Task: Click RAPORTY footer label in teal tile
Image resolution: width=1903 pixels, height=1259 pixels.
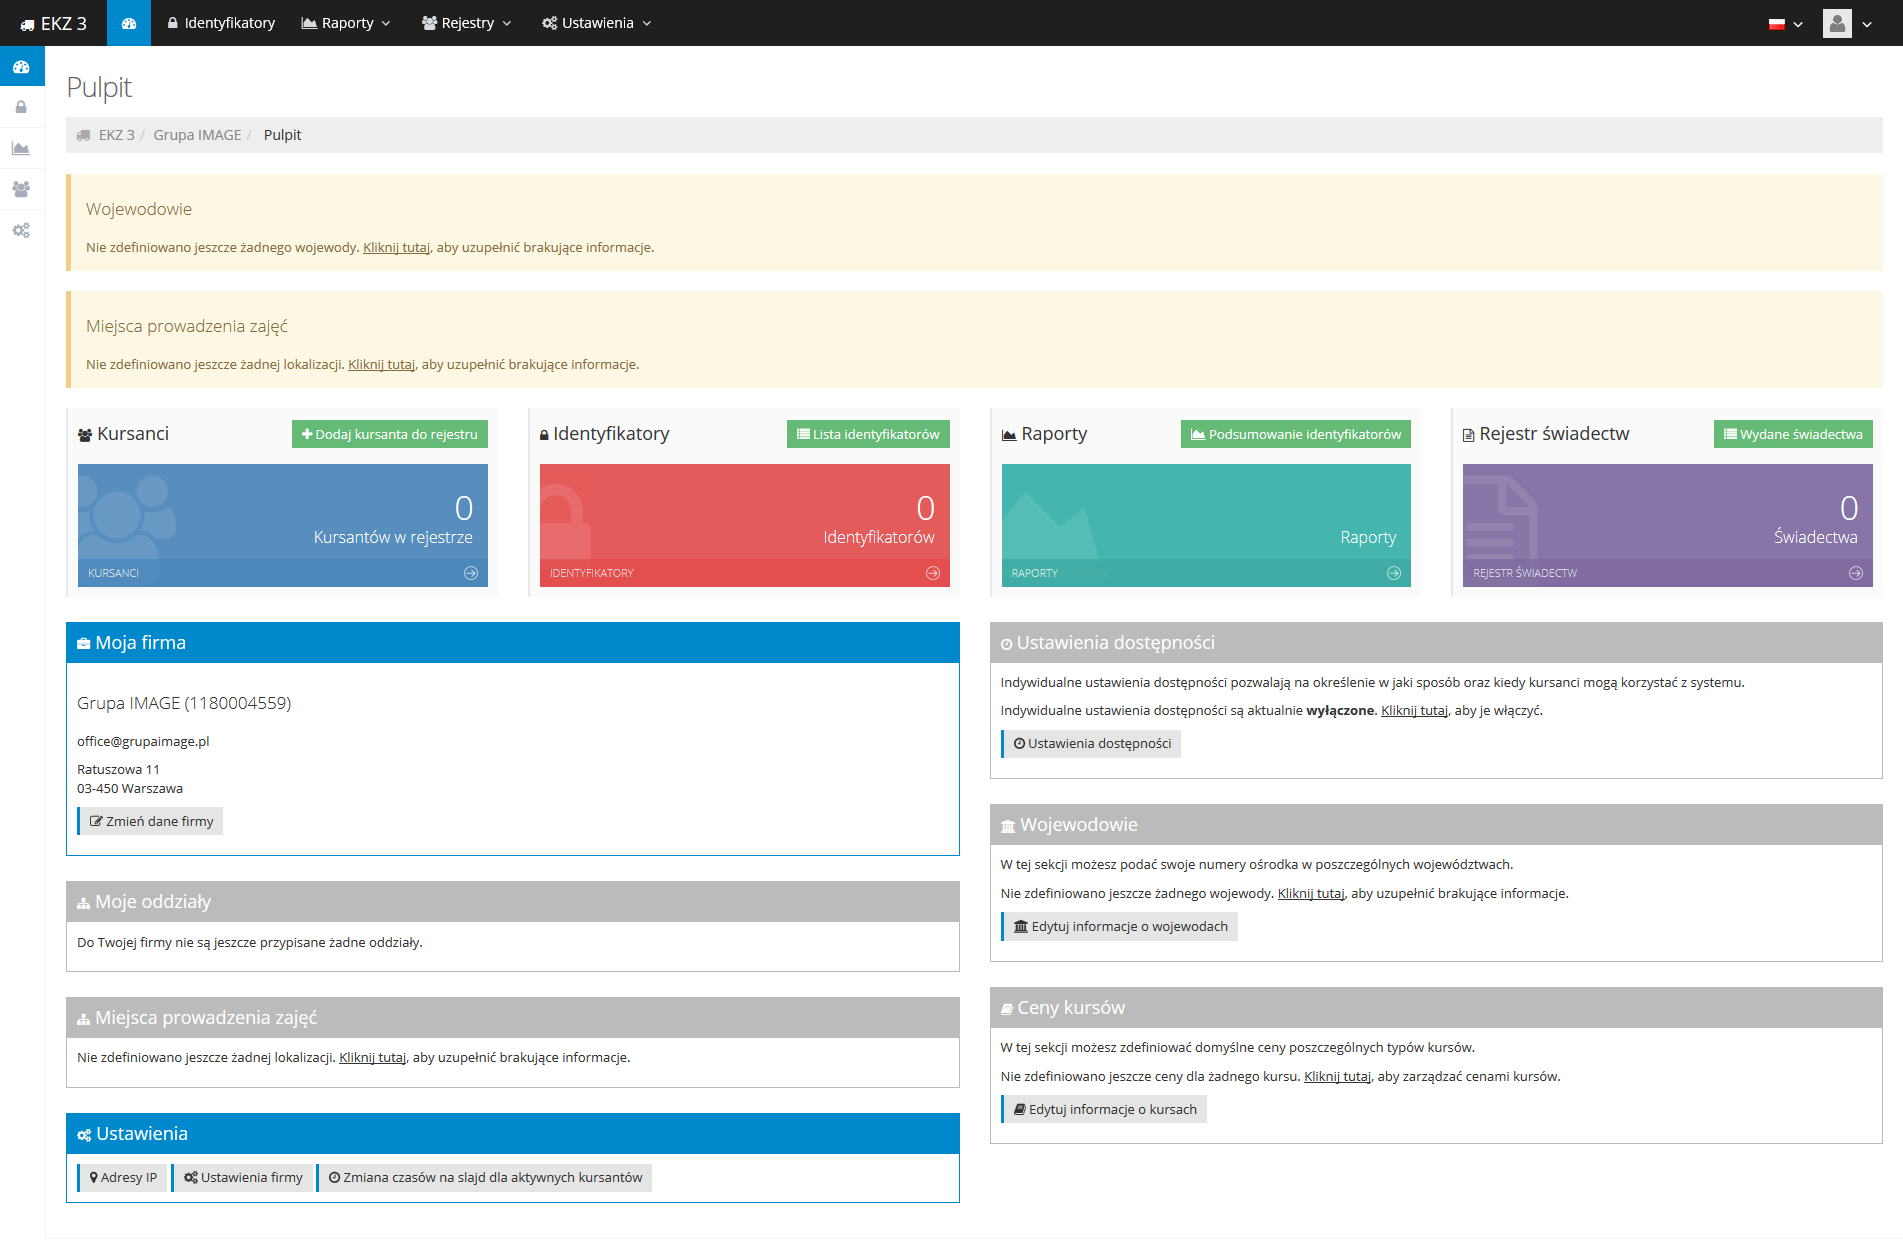Action: pyautogui.click(x=1035, y=573)
